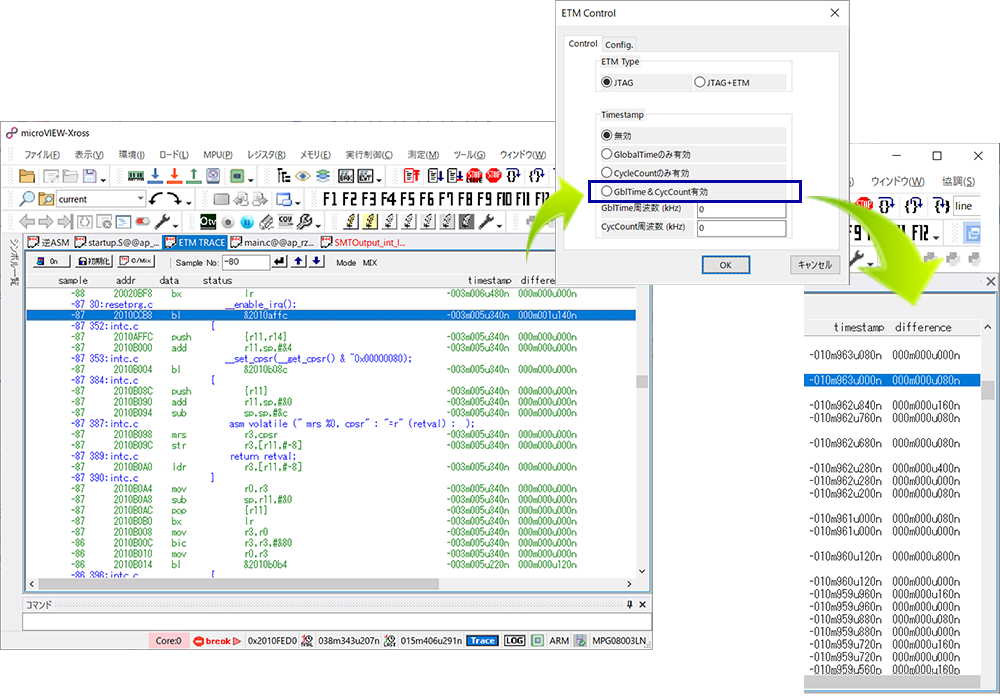Select the 無効 timestamp radio button

pyautogui.click(x=607, y=135)
